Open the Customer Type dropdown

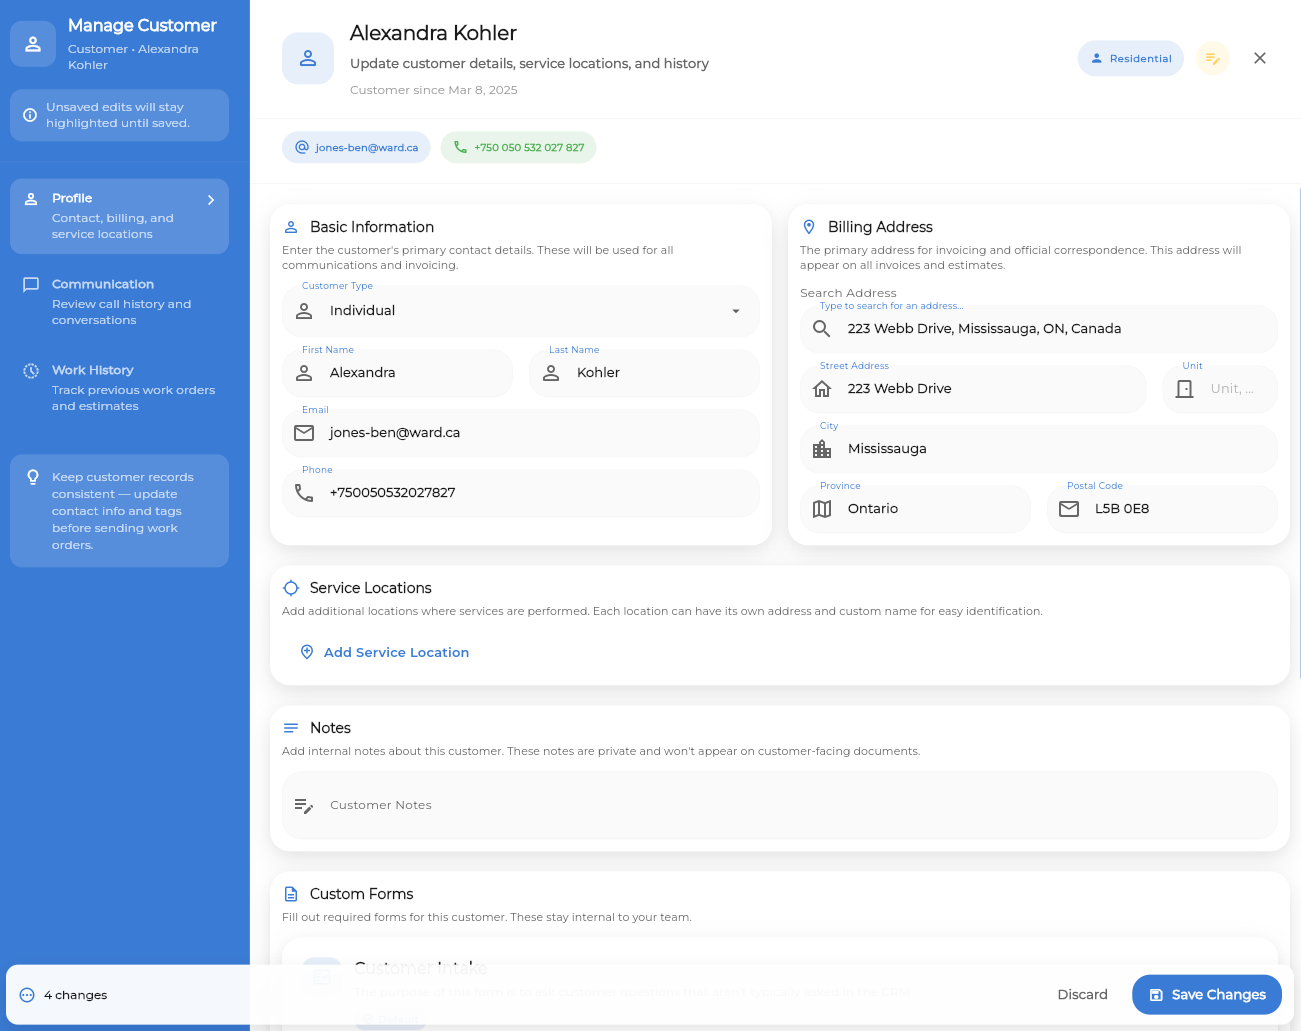tap(521, 311)
